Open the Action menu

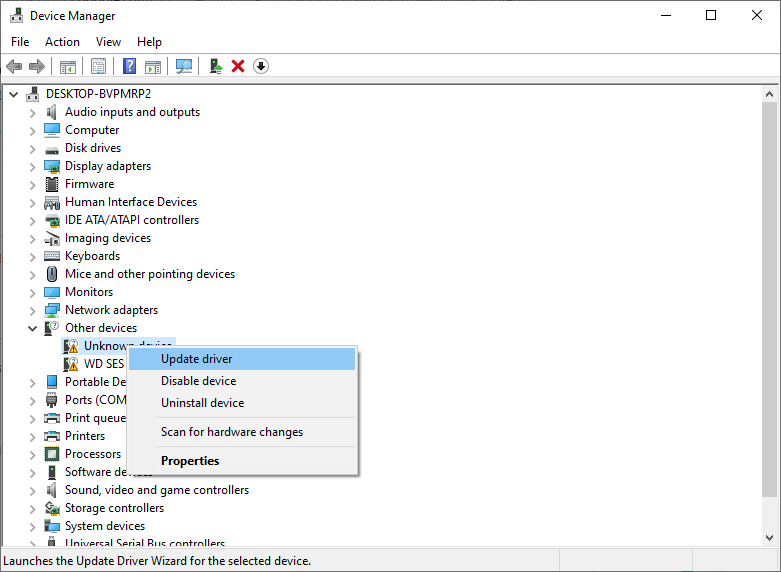click(62, 42)
